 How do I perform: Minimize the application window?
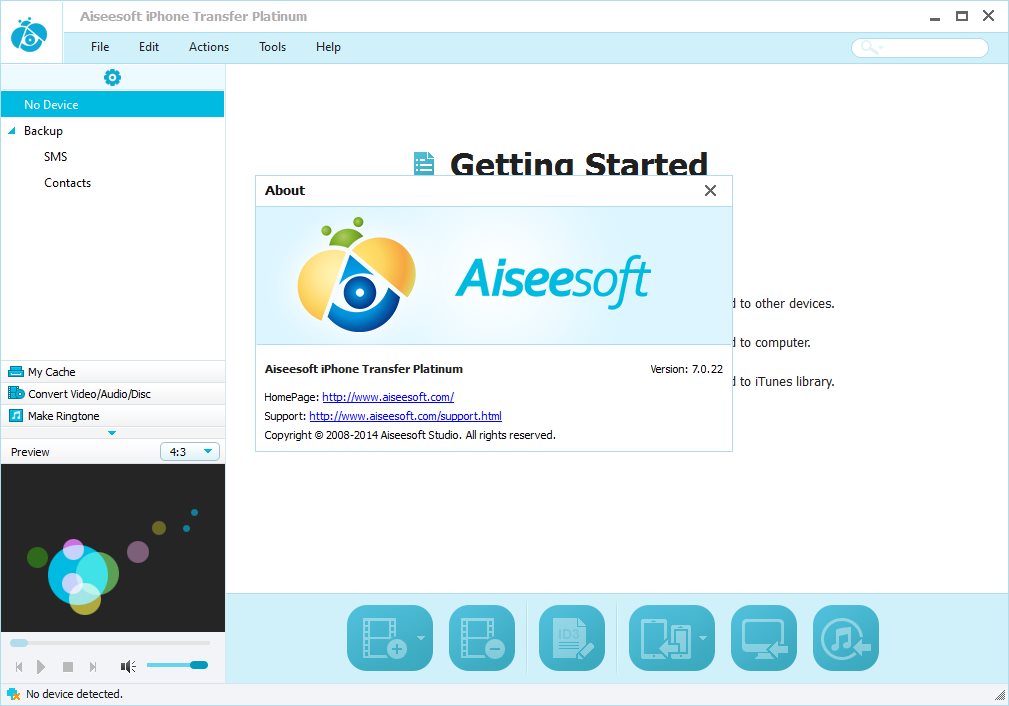[935, 17]
